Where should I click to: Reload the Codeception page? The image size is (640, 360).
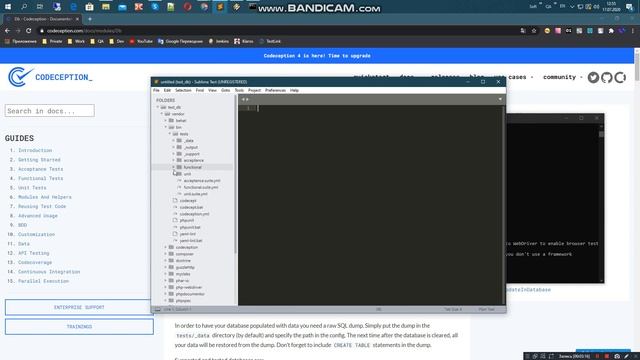coord(29,31)
